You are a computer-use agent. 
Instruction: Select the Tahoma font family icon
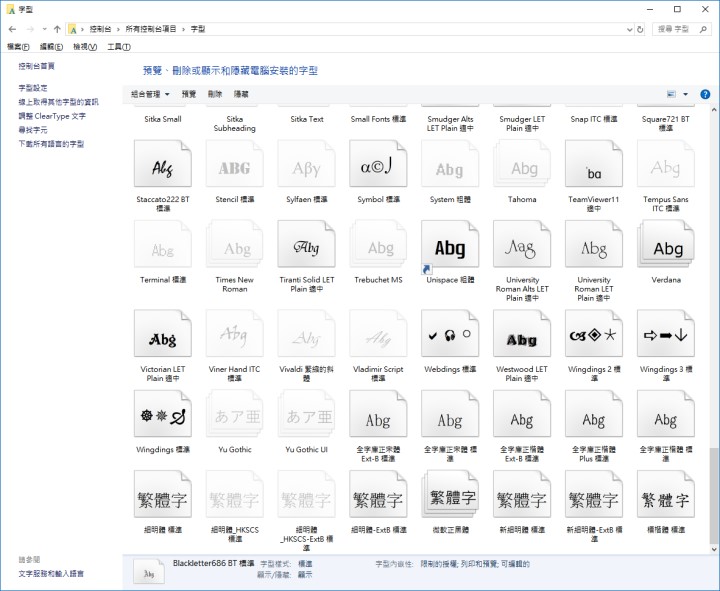(x=522, y=164)
